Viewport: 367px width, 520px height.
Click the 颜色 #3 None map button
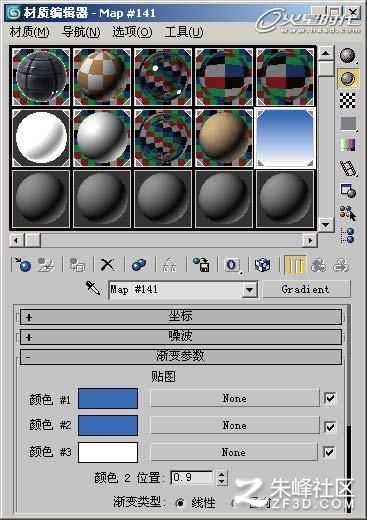(x=234, y=452)
